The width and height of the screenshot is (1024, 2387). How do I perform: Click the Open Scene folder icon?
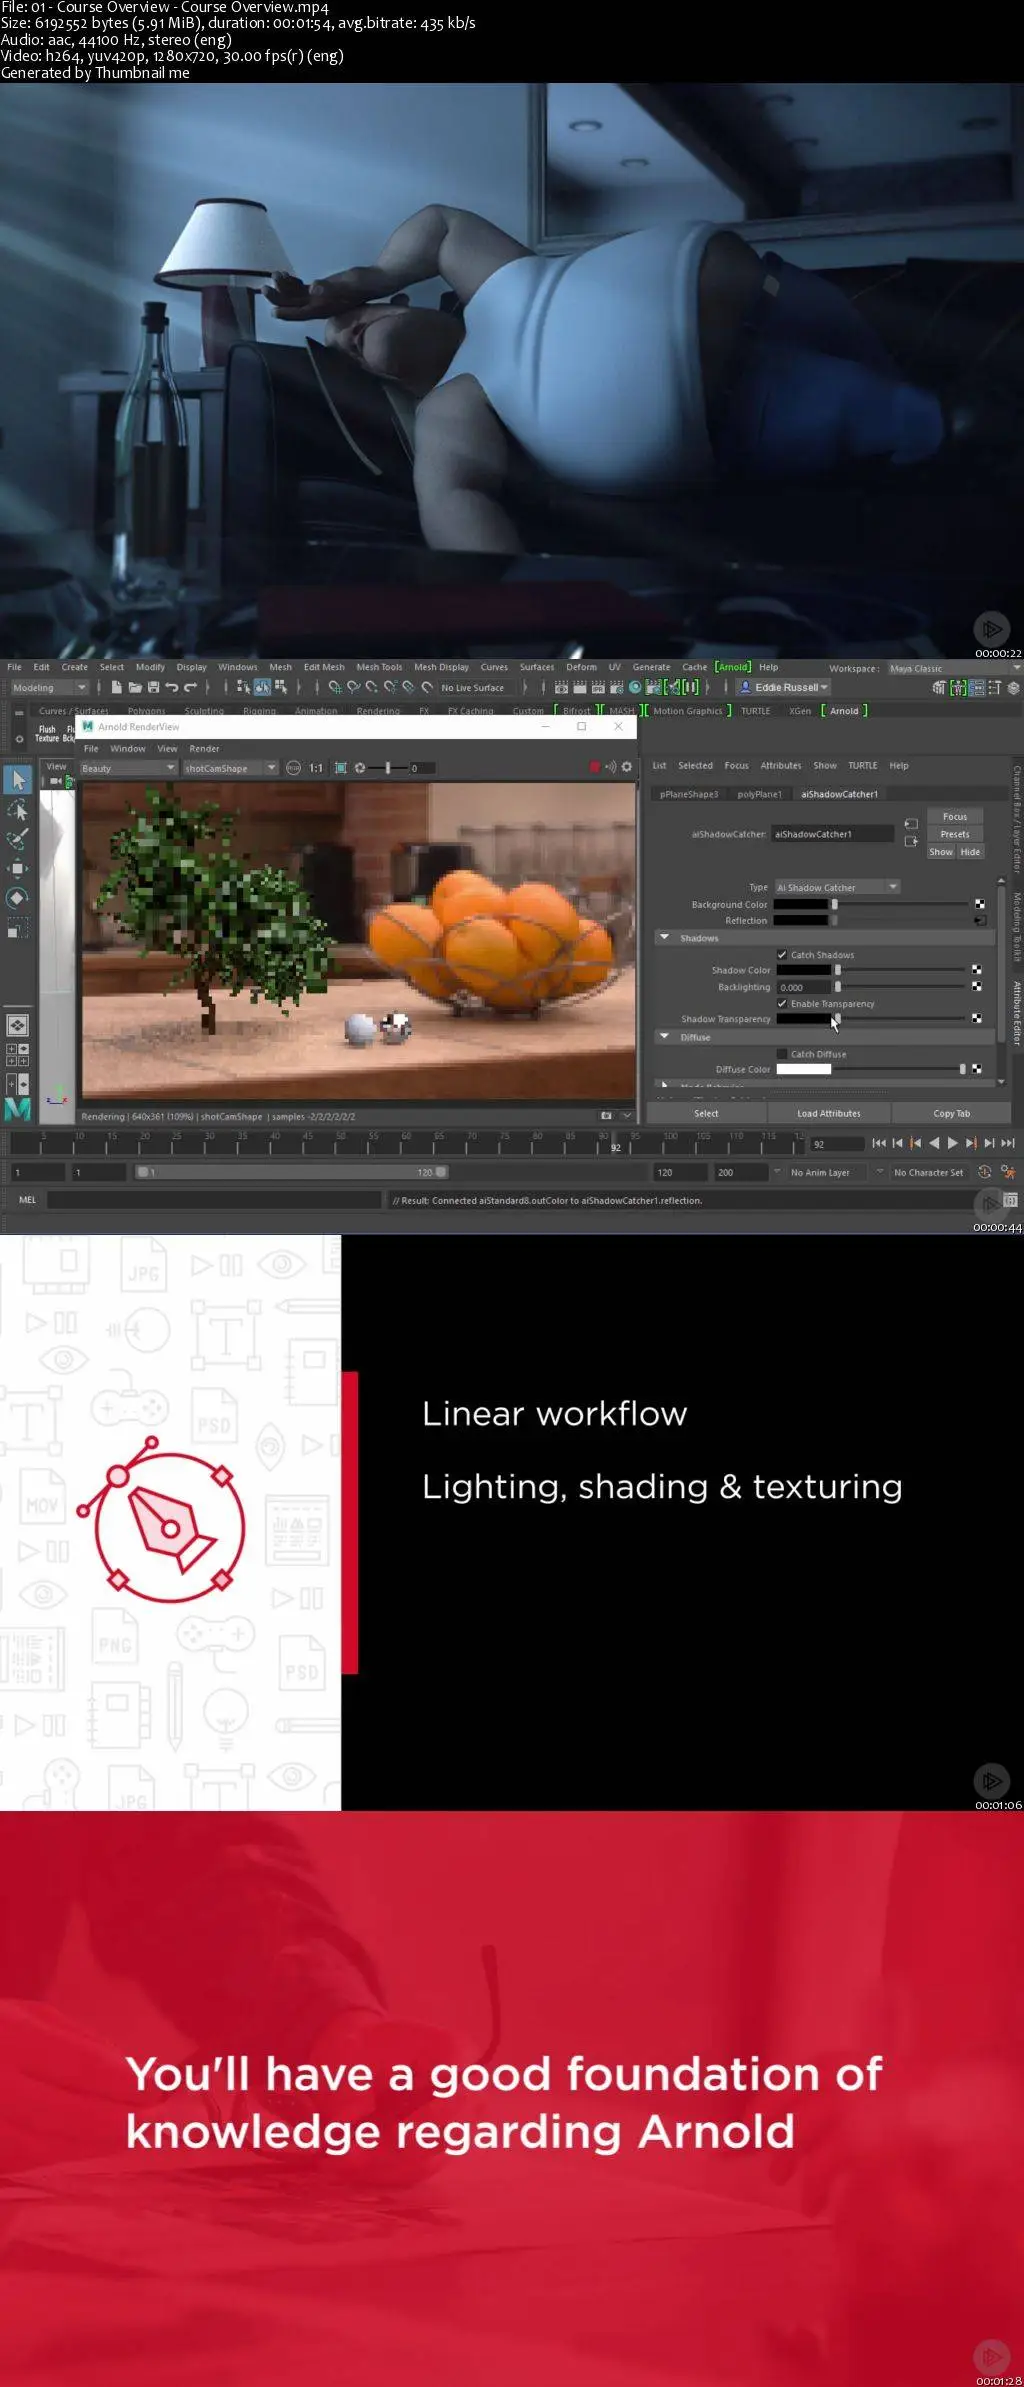(135, 687)
